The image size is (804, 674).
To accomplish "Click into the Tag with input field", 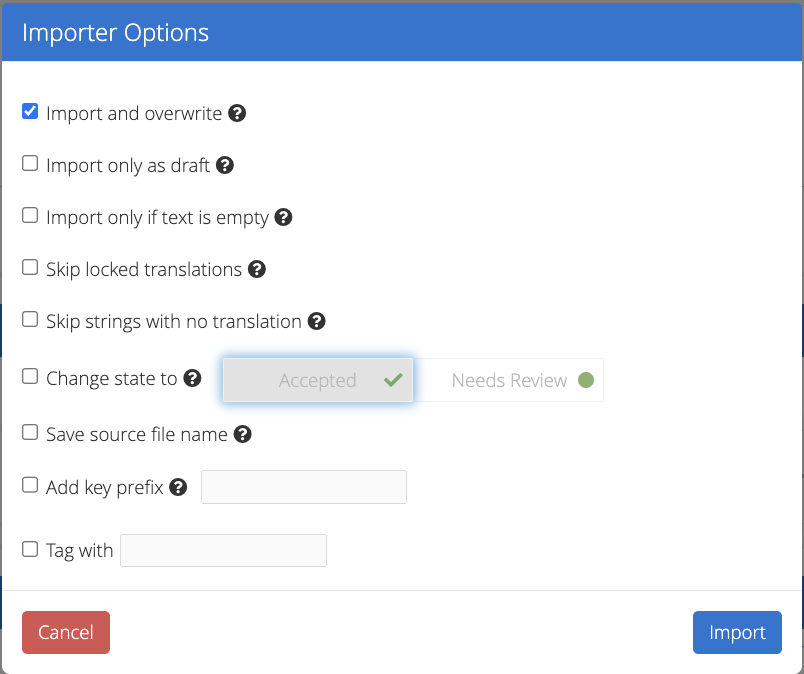I will tap(224, 550).
